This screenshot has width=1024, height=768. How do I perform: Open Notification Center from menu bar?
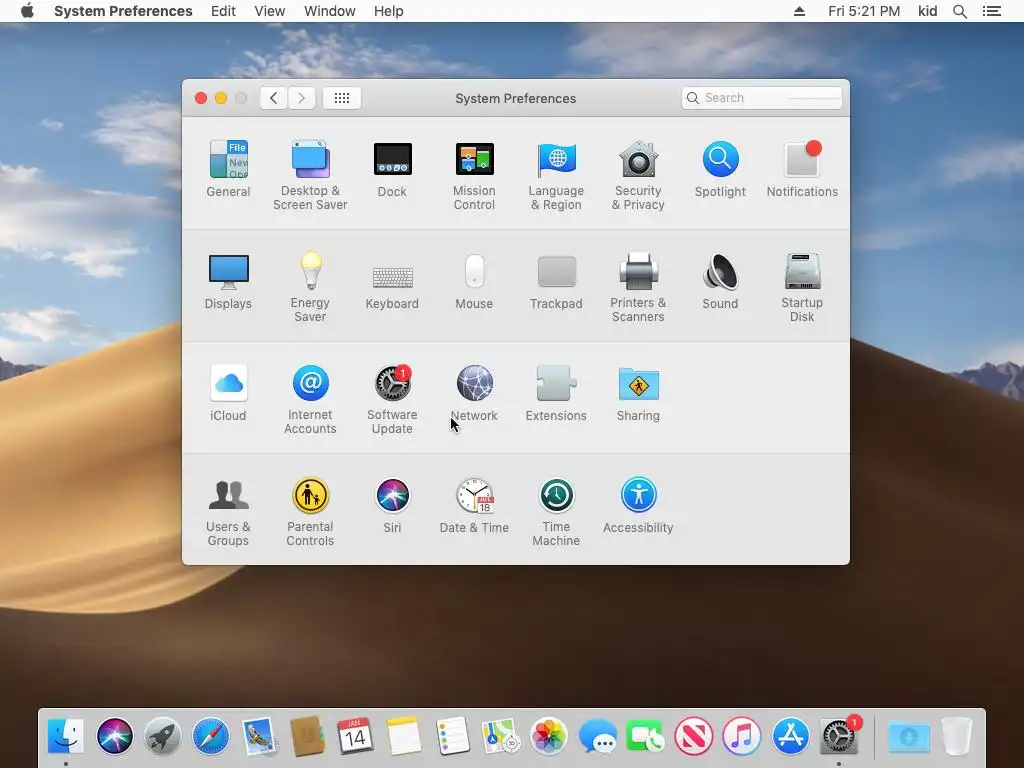[992, 11]
